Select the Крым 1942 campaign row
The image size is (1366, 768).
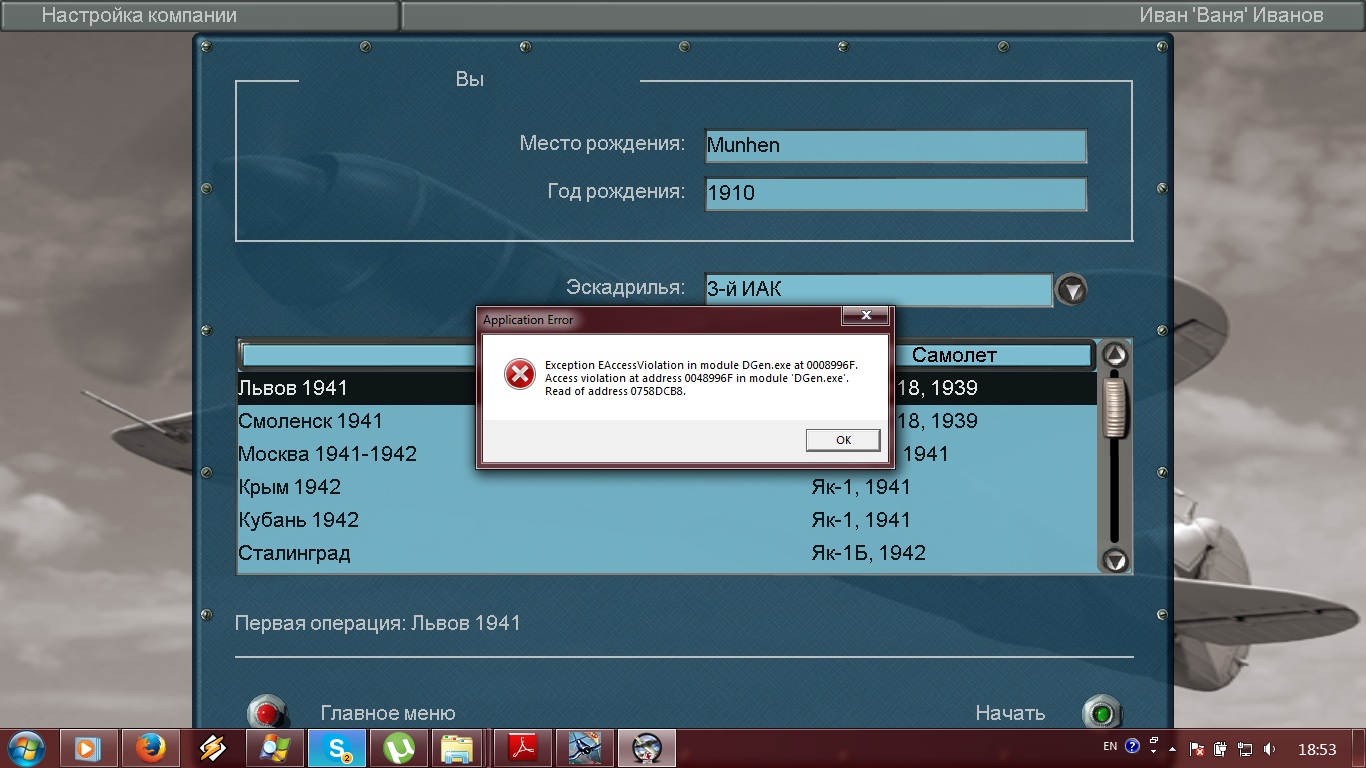[x=668, y=487]
